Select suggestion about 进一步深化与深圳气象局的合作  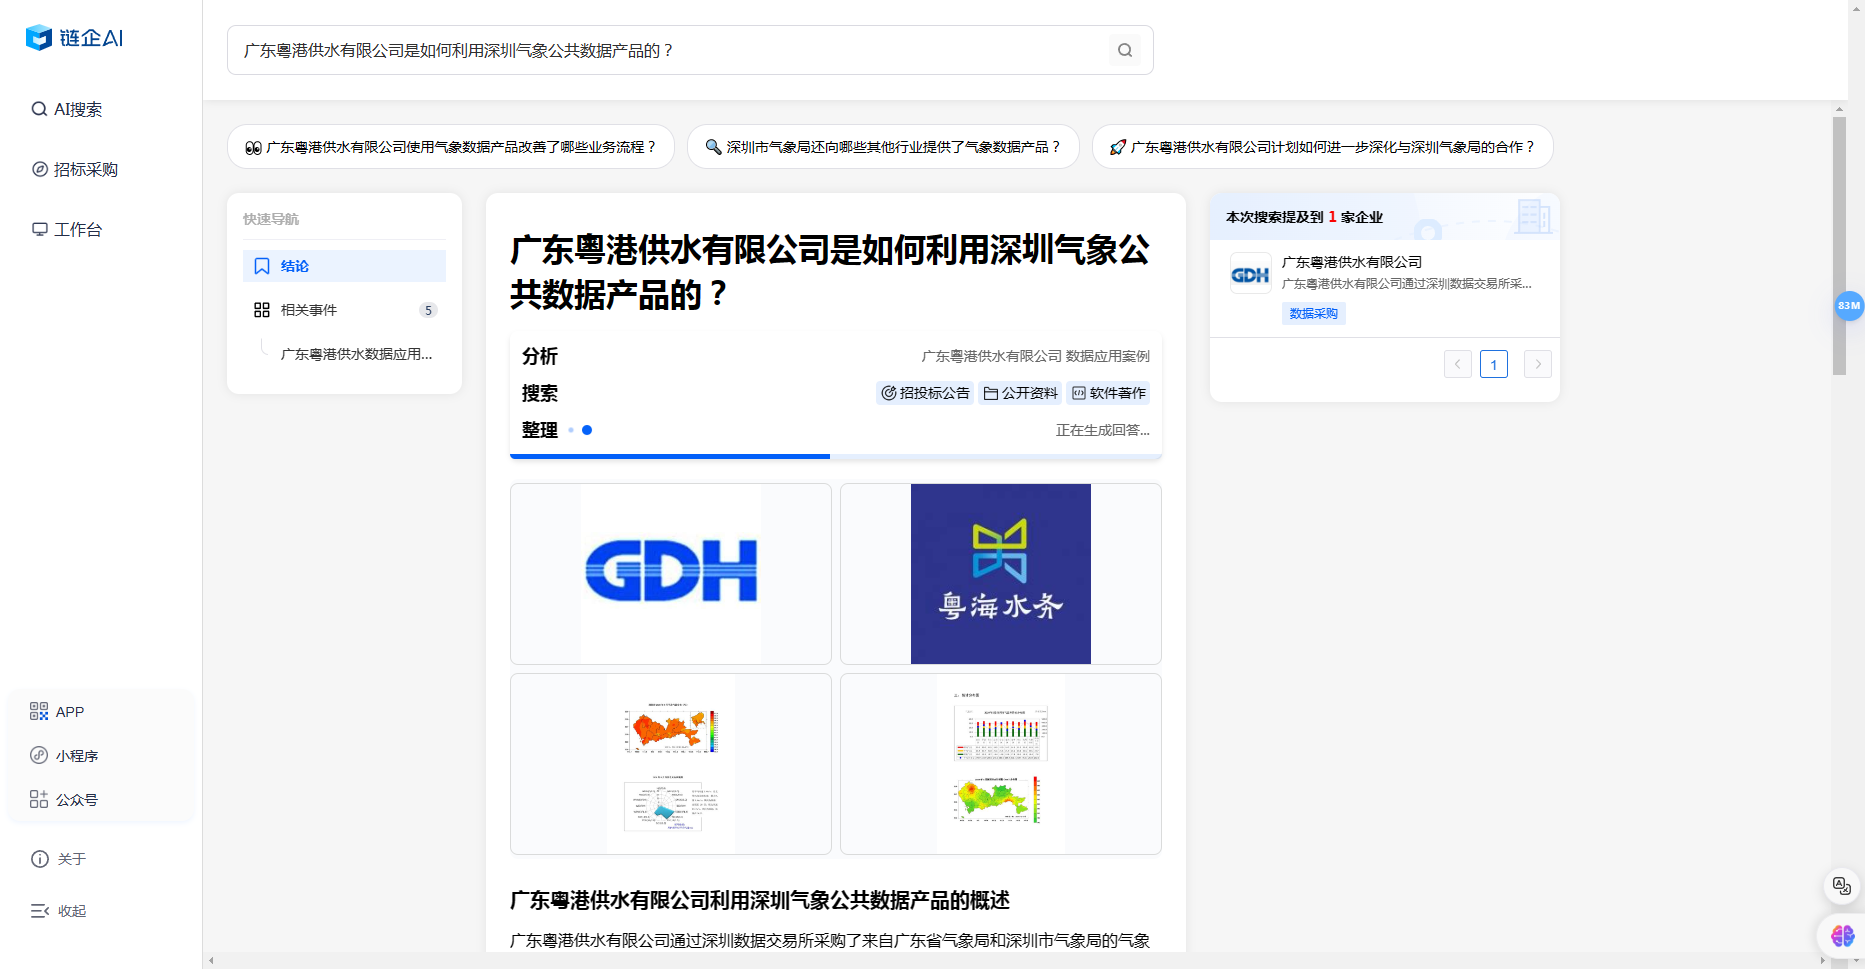[x=1322, y=147]
